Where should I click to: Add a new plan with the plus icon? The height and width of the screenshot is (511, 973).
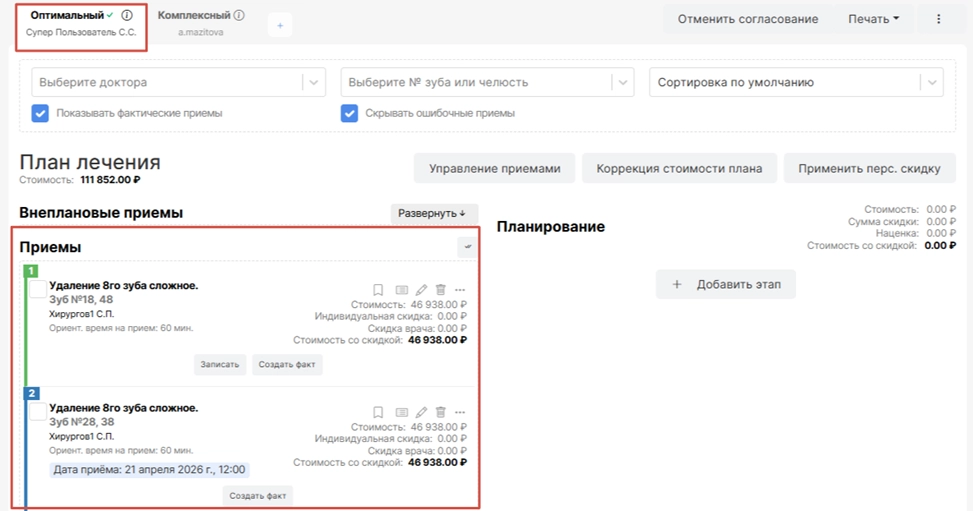point(280,26)
